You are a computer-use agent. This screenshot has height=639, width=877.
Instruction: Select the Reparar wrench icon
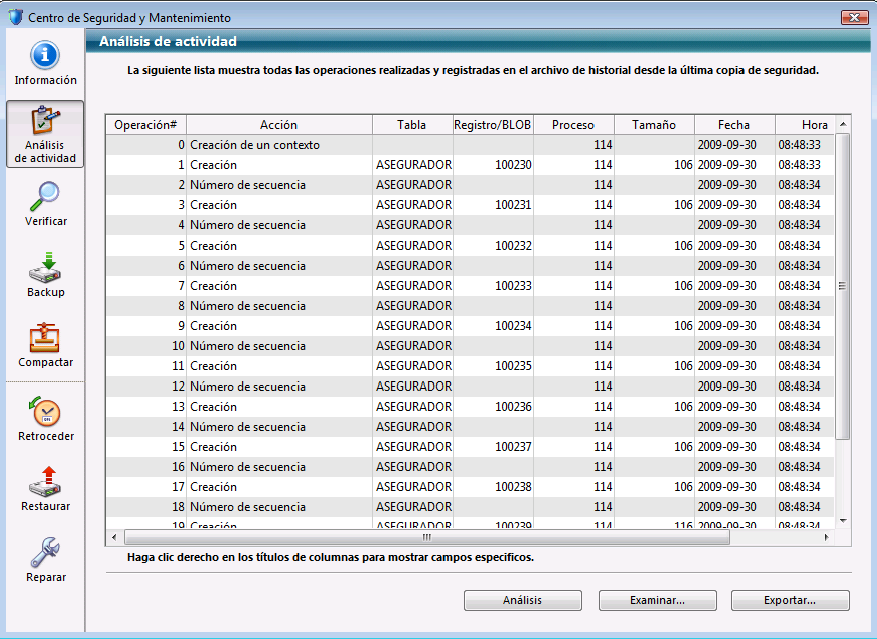click(45, 553)
